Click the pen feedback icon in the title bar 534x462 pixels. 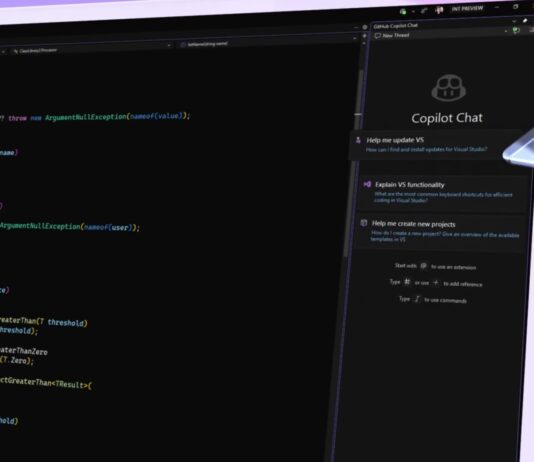coord(424,11)
